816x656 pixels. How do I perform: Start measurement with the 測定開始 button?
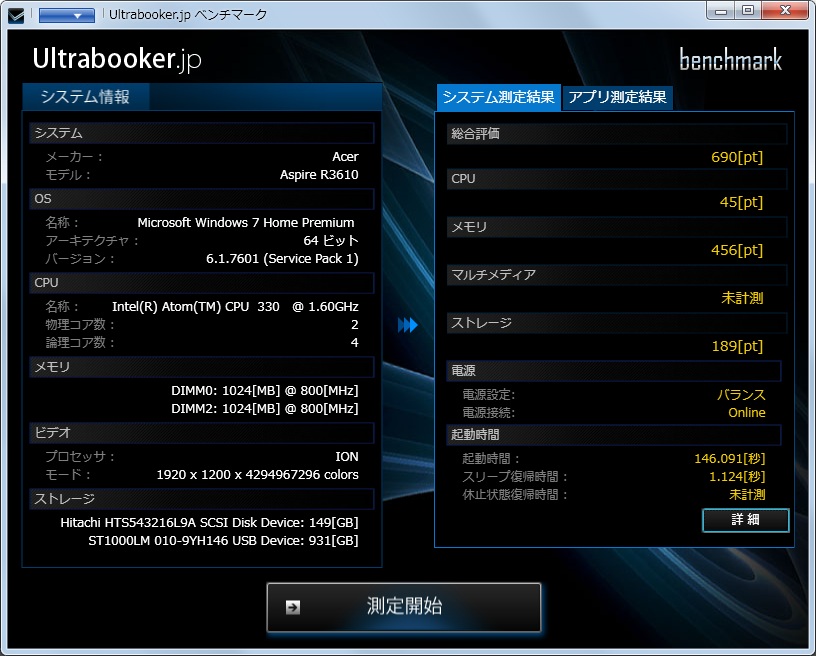click(404, 607)
